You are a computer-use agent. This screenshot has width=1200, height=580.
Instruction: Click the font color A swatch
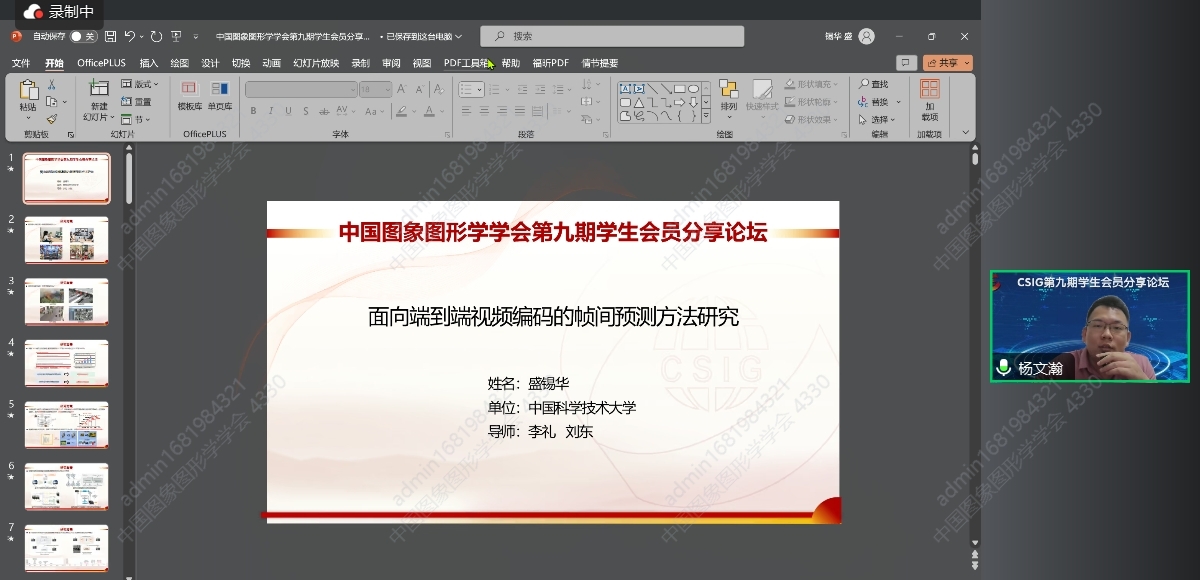pyautogui.click(x=429, y=111)
